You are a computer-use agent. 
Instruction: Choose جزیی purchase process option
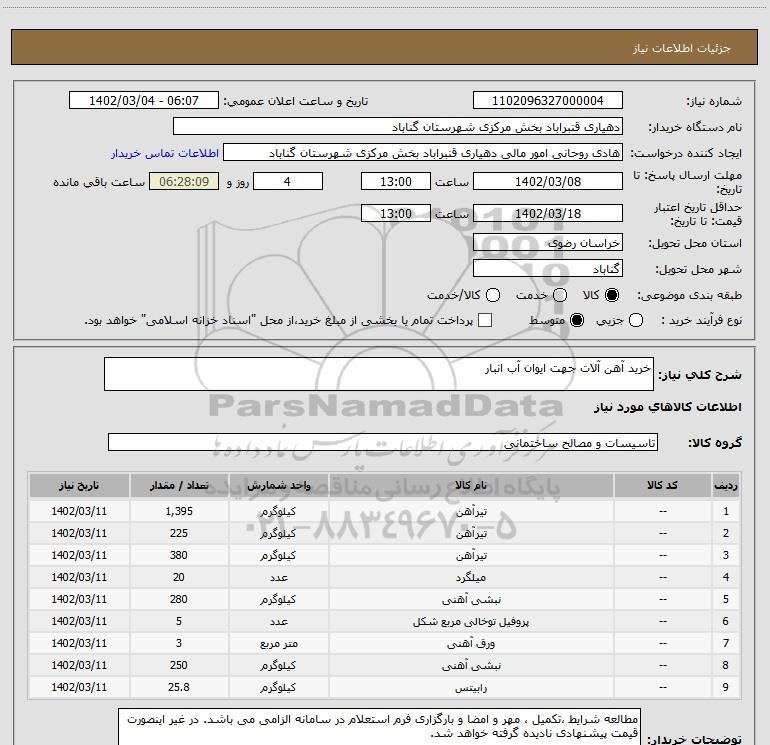pos(635,320)
